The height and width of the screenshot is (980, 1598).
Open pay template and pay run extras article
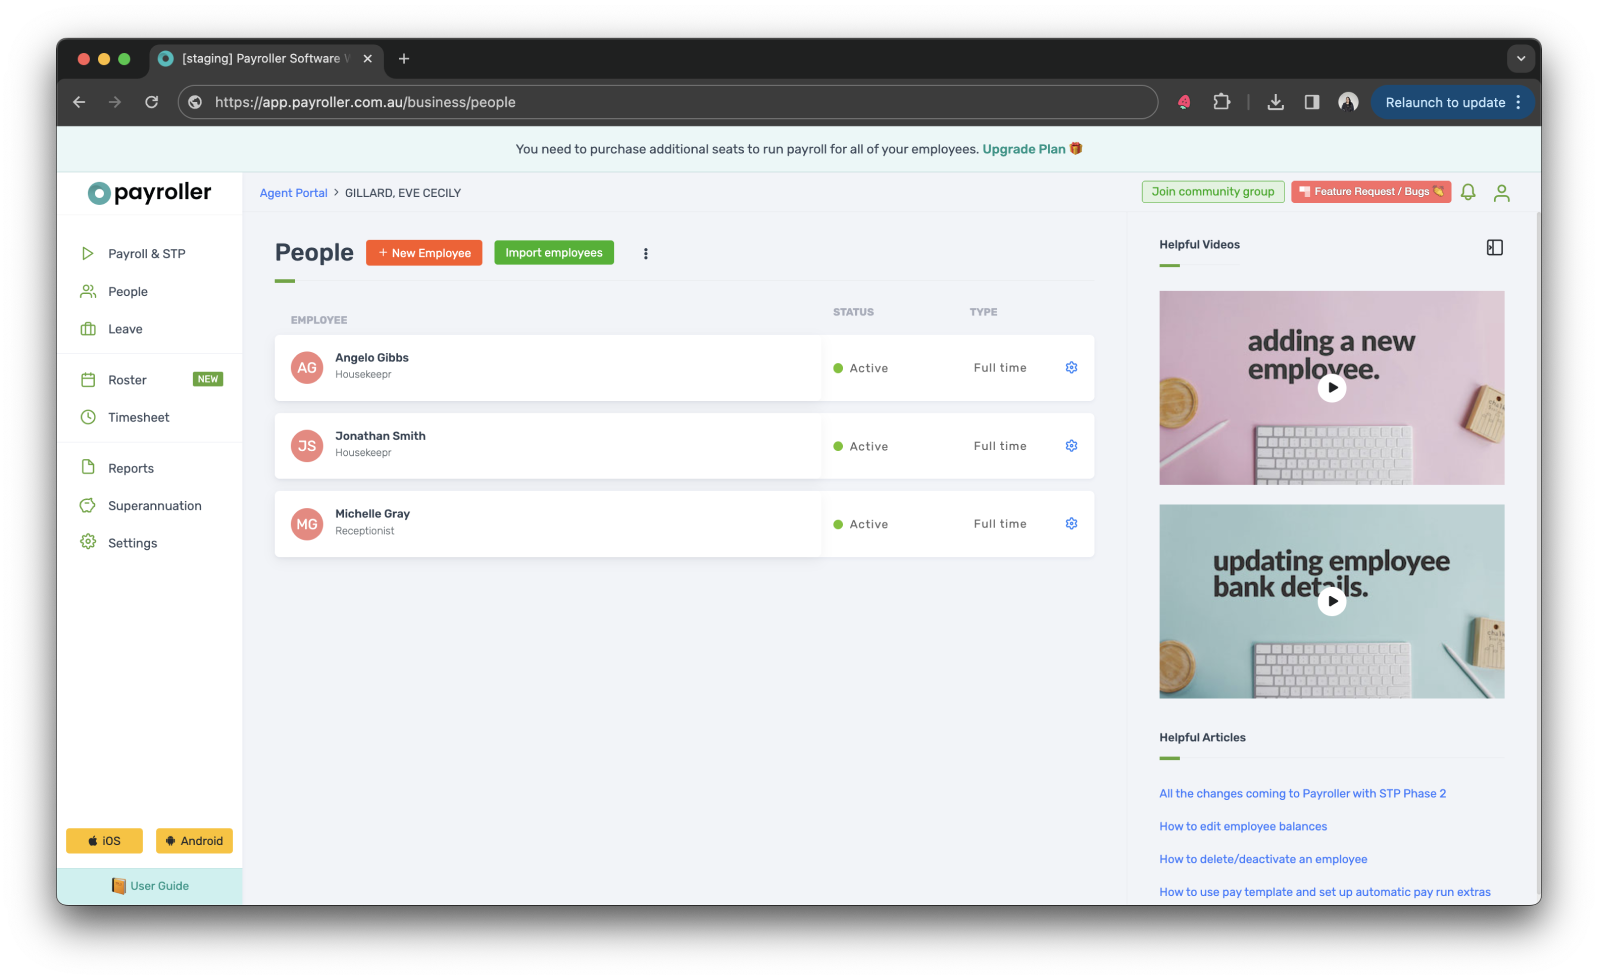[x=1324, y=892]
